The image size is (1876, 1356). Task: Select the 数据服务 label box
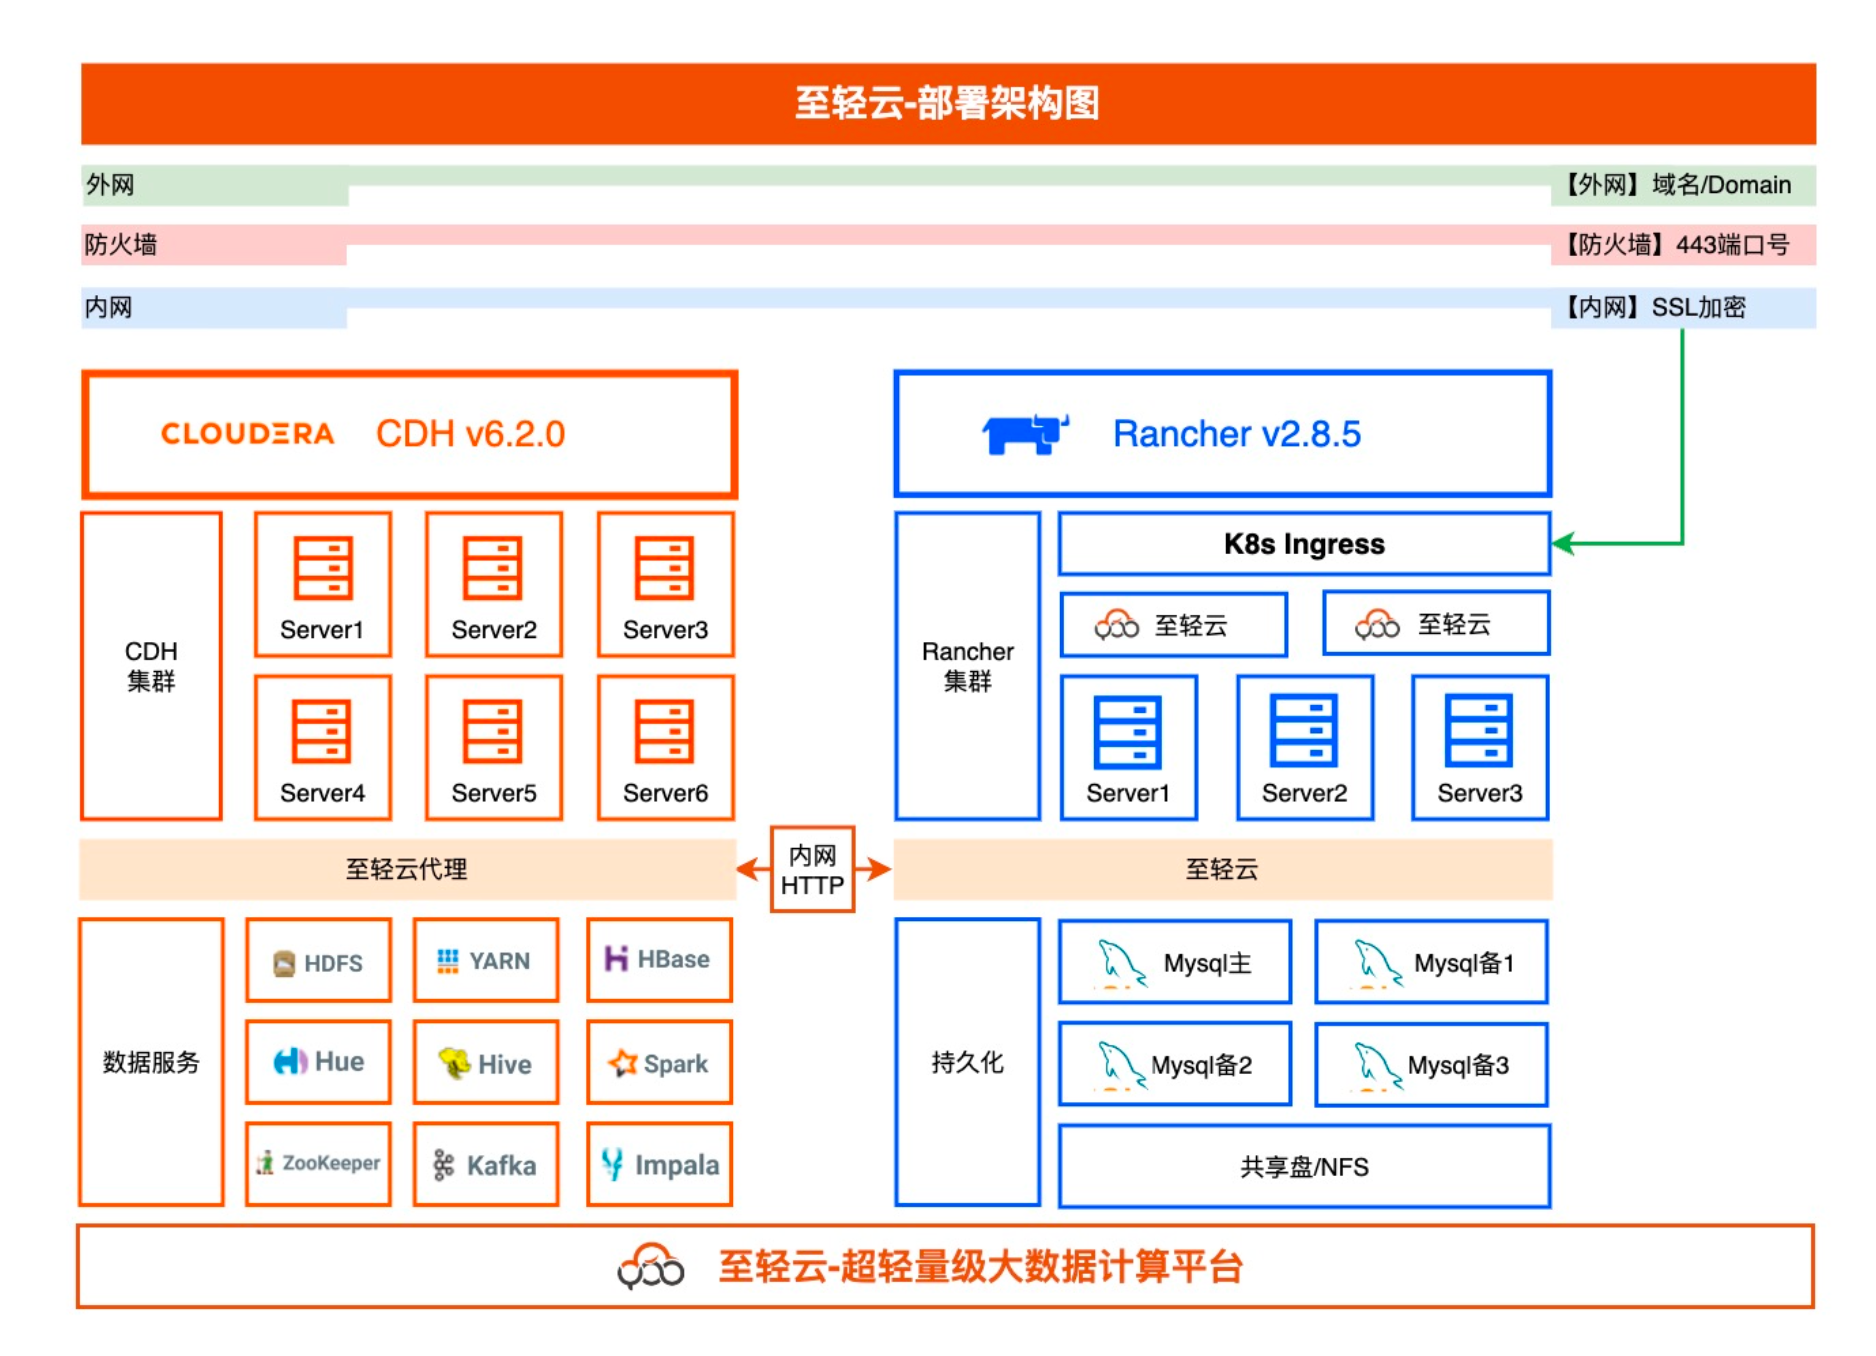(151, 1062)
